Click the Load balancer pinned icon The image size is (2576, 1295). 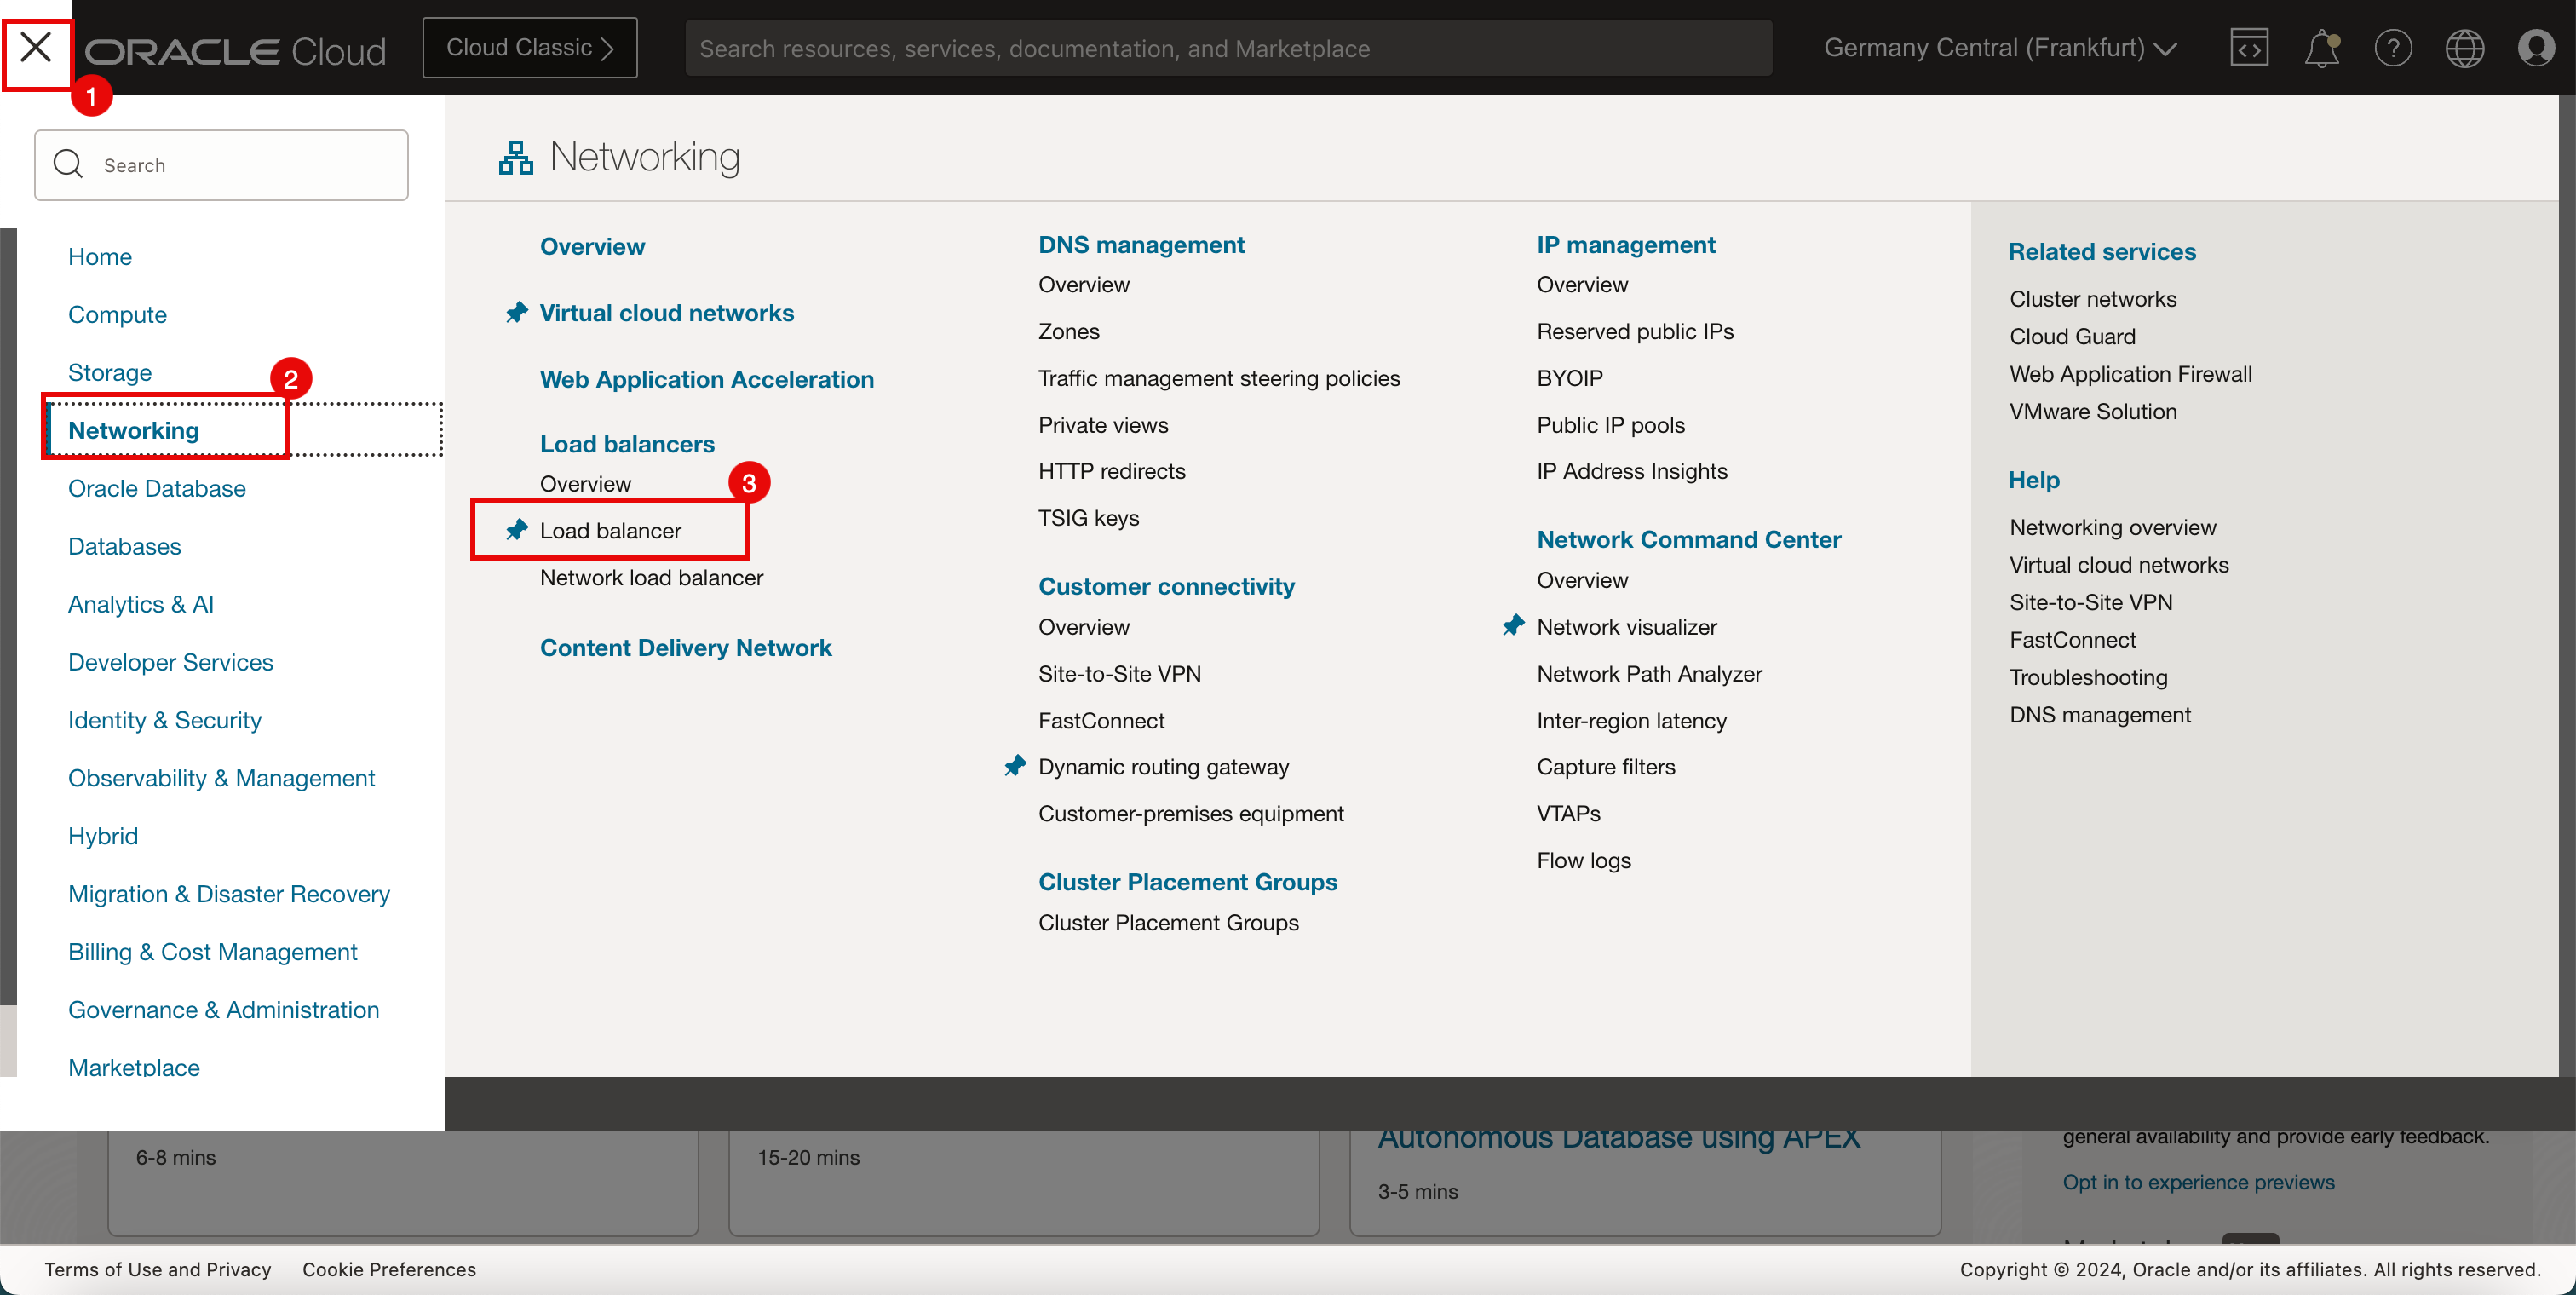(x=517, y=530)
